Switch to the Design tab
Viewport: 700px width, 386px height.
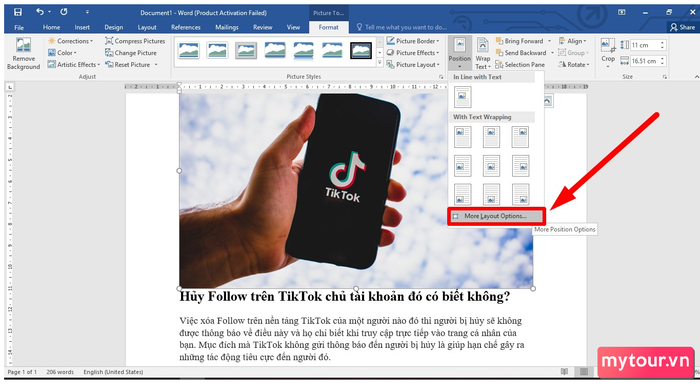(114, 27)
